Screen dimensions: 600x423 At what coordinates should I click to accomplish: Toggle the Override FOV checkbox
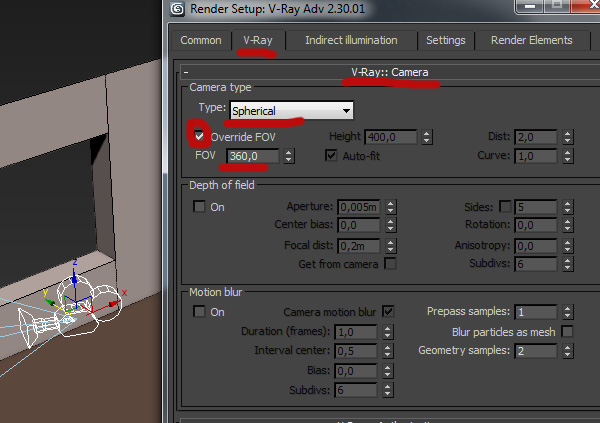coord(199,136)
